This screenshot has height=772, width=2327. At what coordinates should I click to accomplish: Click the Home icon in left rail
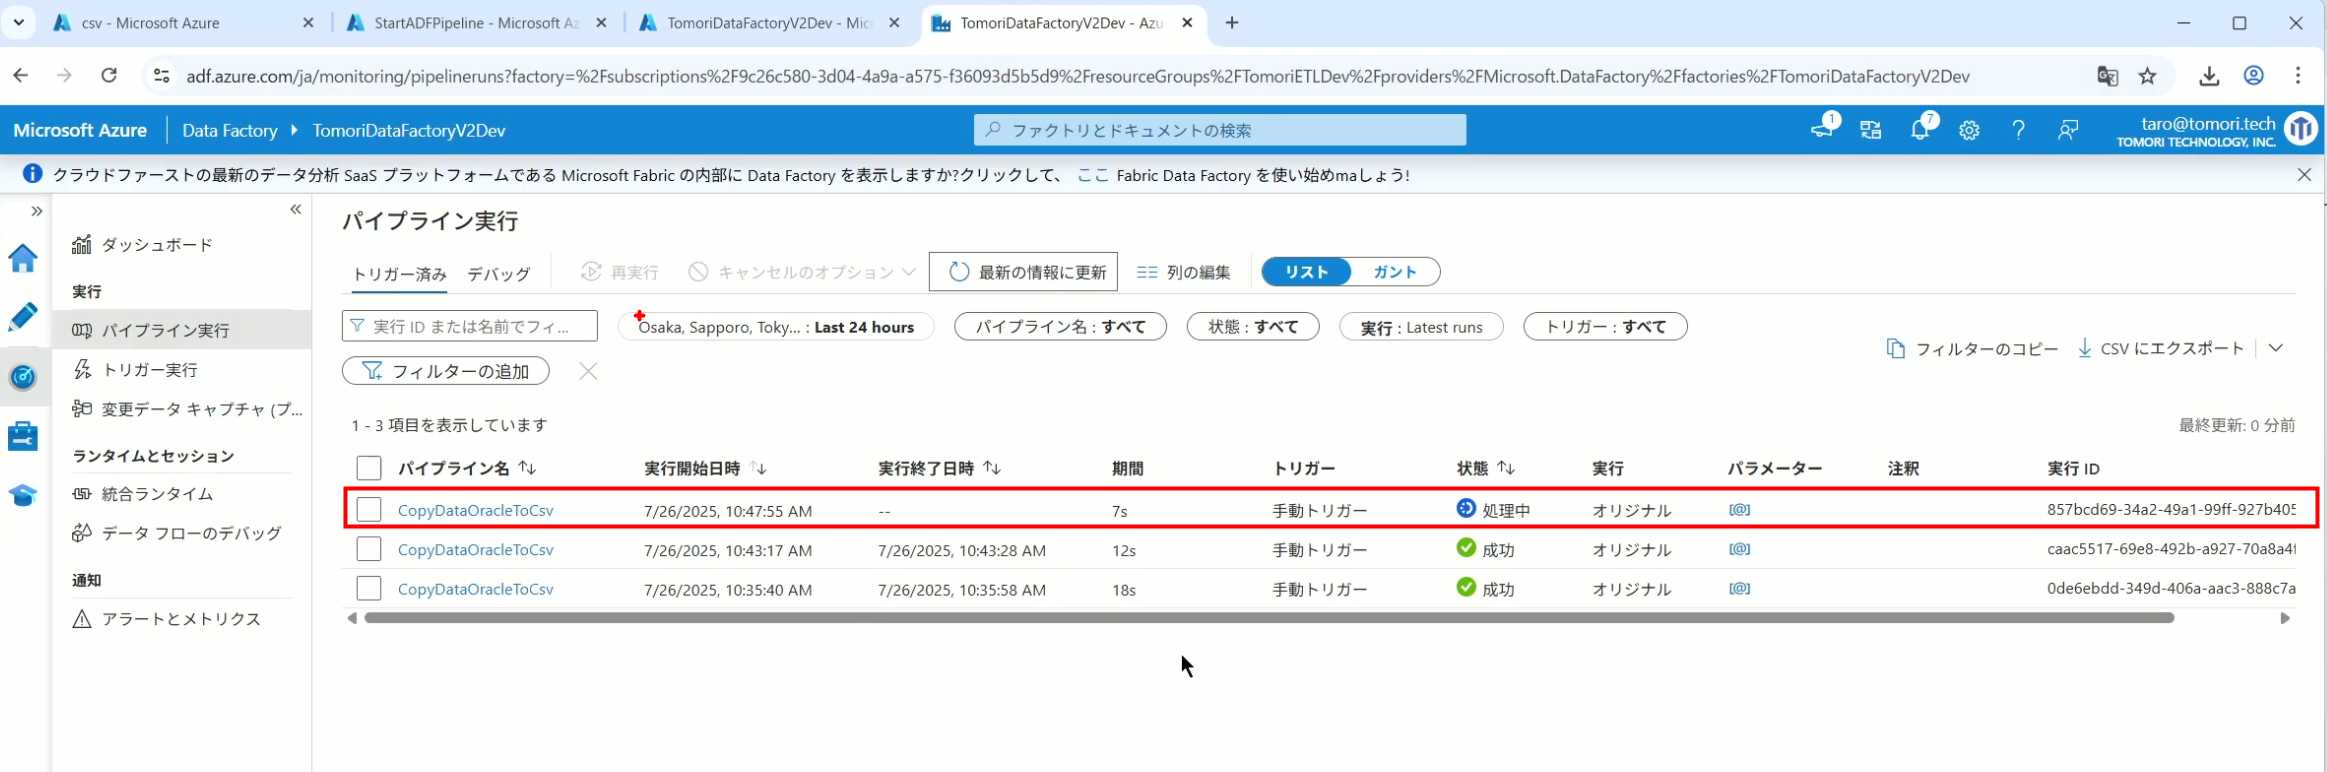click(x=23, y=258)
